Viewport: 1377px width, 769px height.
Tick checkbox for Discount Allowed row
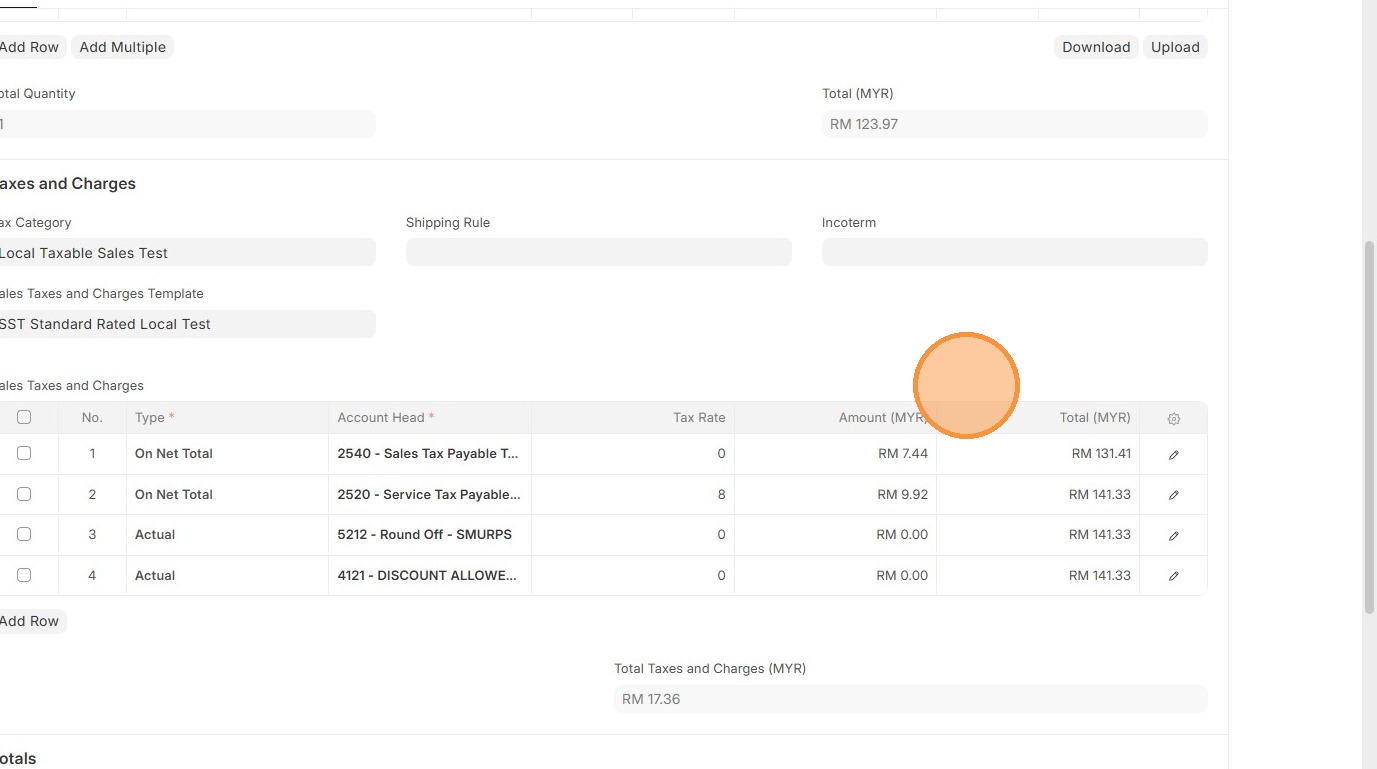(x=24, y=575)
